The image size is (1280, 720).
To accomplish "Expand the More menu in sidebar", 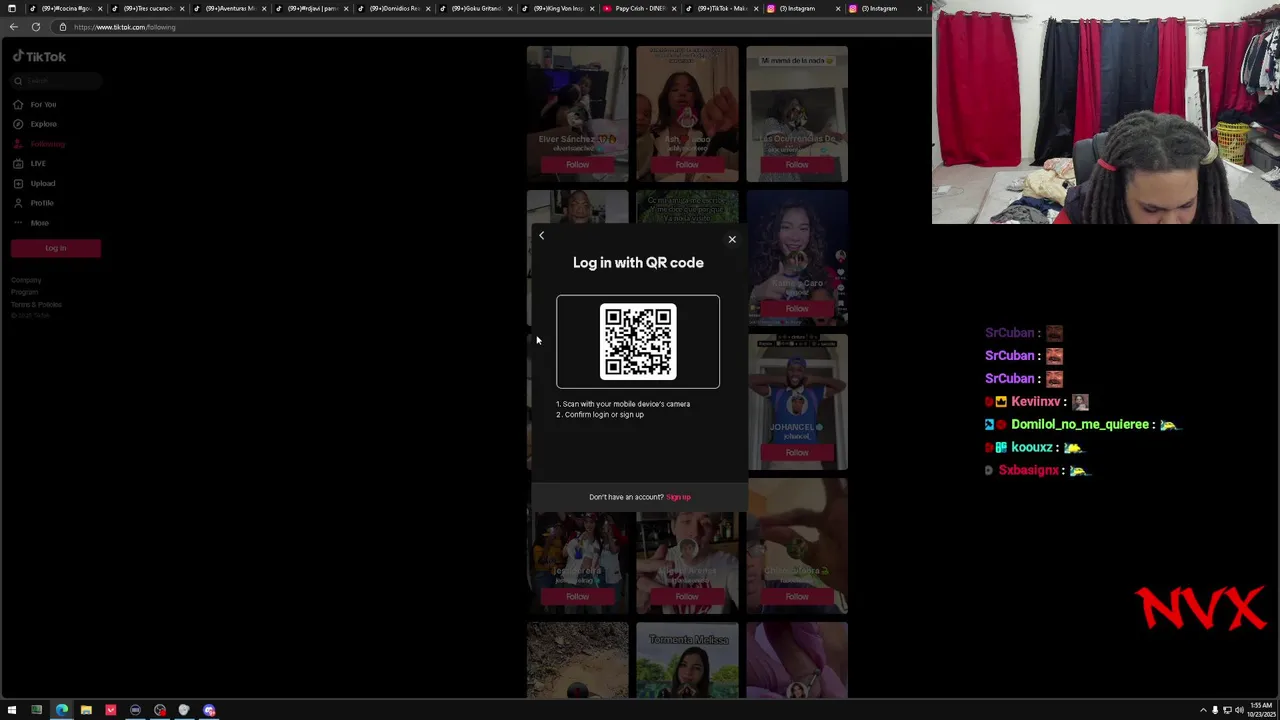I will point(39,223).
